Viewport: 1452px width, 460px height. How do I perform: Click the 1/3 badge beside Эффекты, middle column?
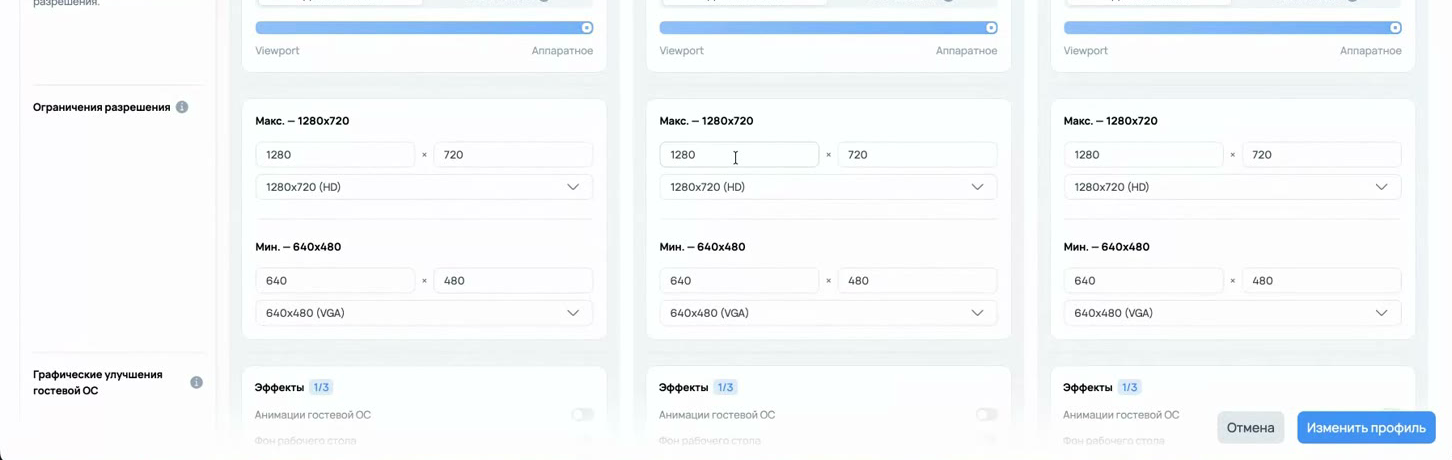(725, 387)
